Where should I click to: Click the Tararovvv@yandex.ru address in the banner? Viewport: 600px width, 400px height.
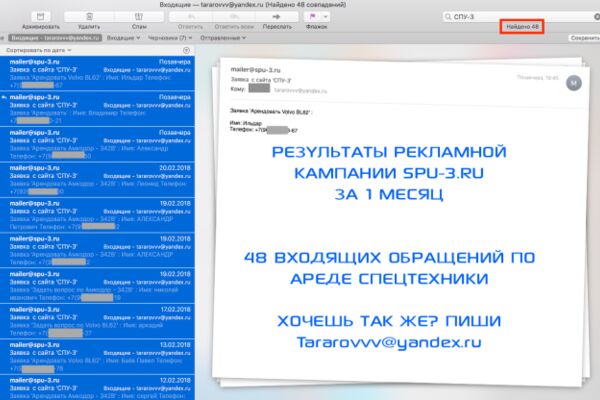[389, 342]
